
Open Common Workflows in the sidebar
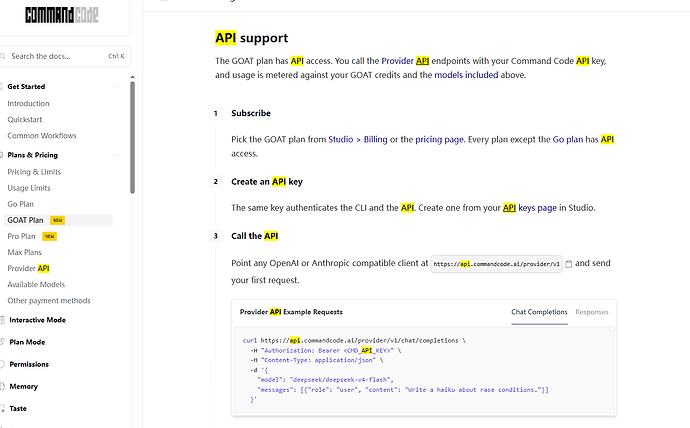[42, 135]
